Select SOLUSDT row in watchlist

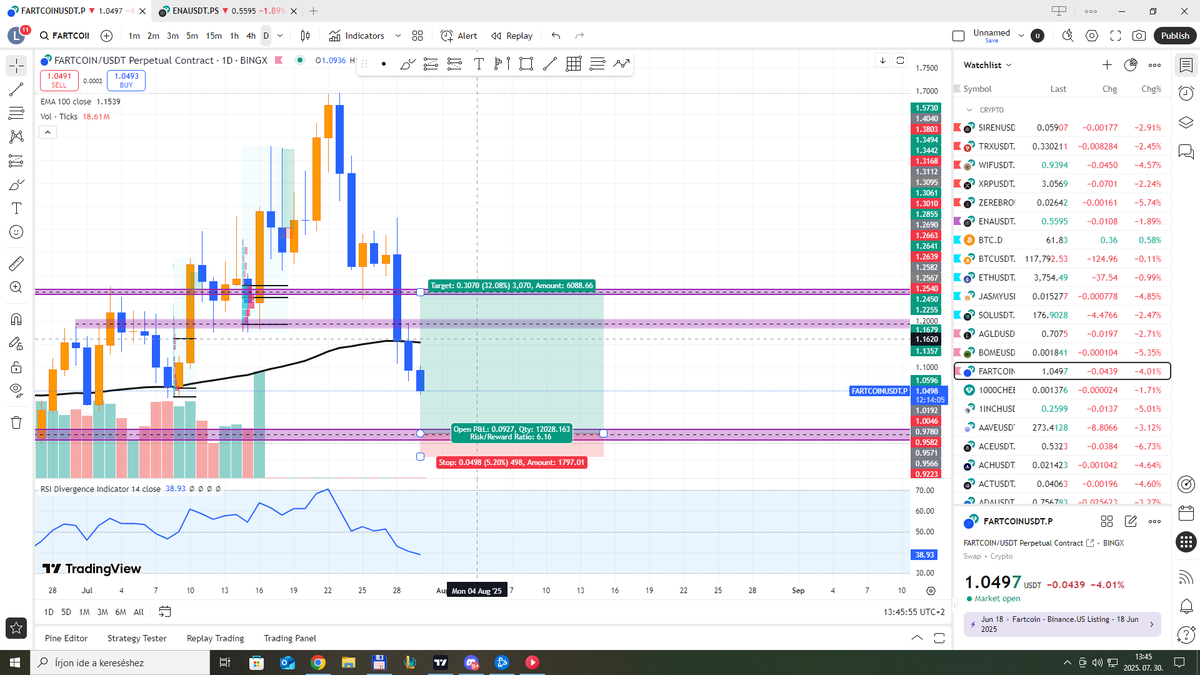tap(1062, 315)
